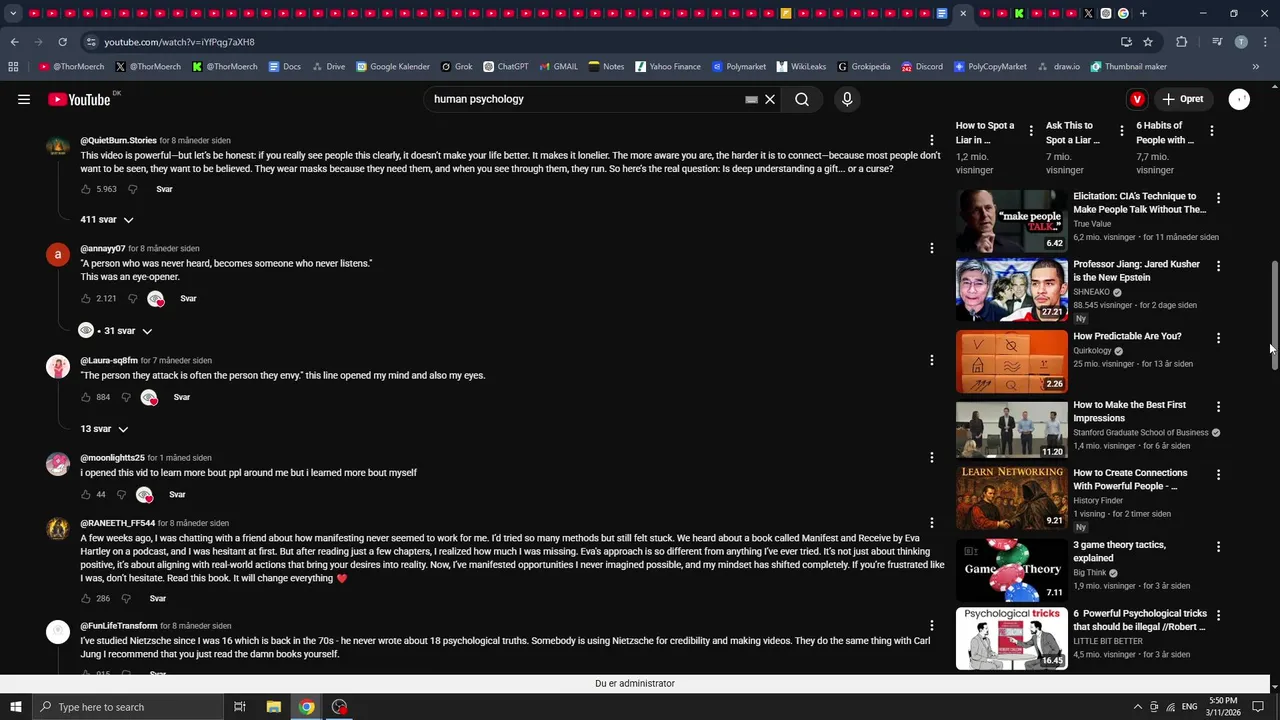Open Task View on the taskbar
The image size is (1280, 720).
pos(240,707)
